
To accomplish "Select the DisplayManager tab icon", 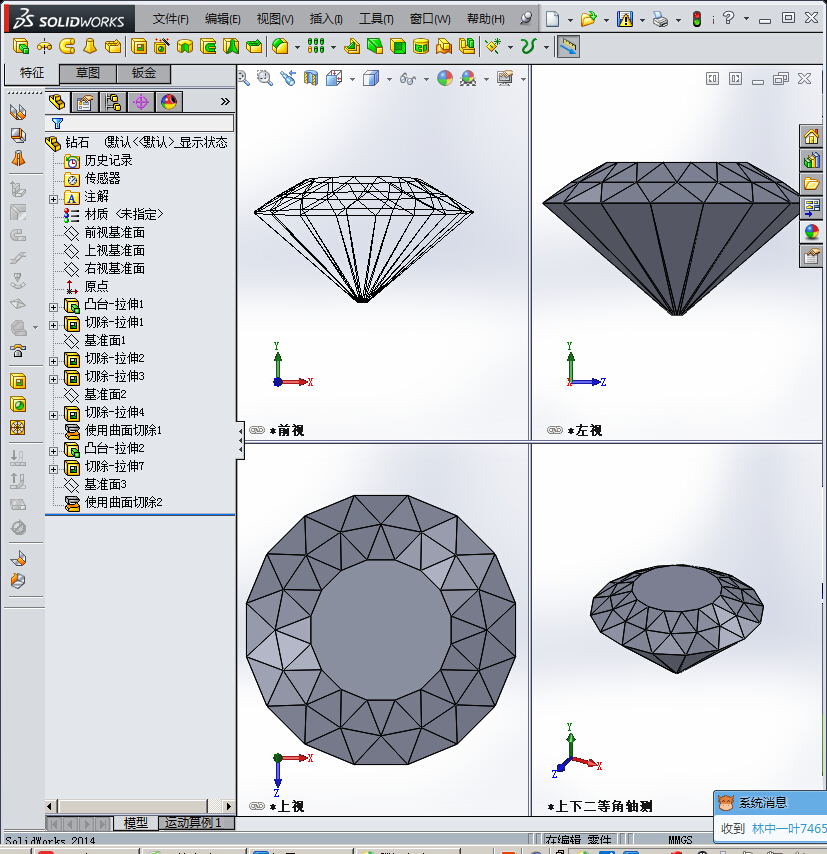I will 169,102.
